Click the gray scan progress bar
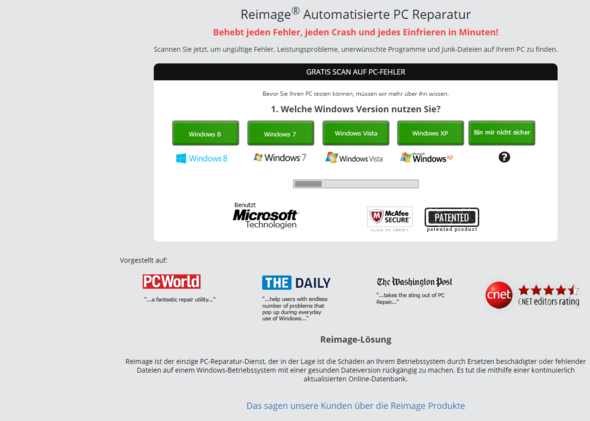The image size is (590, 421). (x=356, y=184)
